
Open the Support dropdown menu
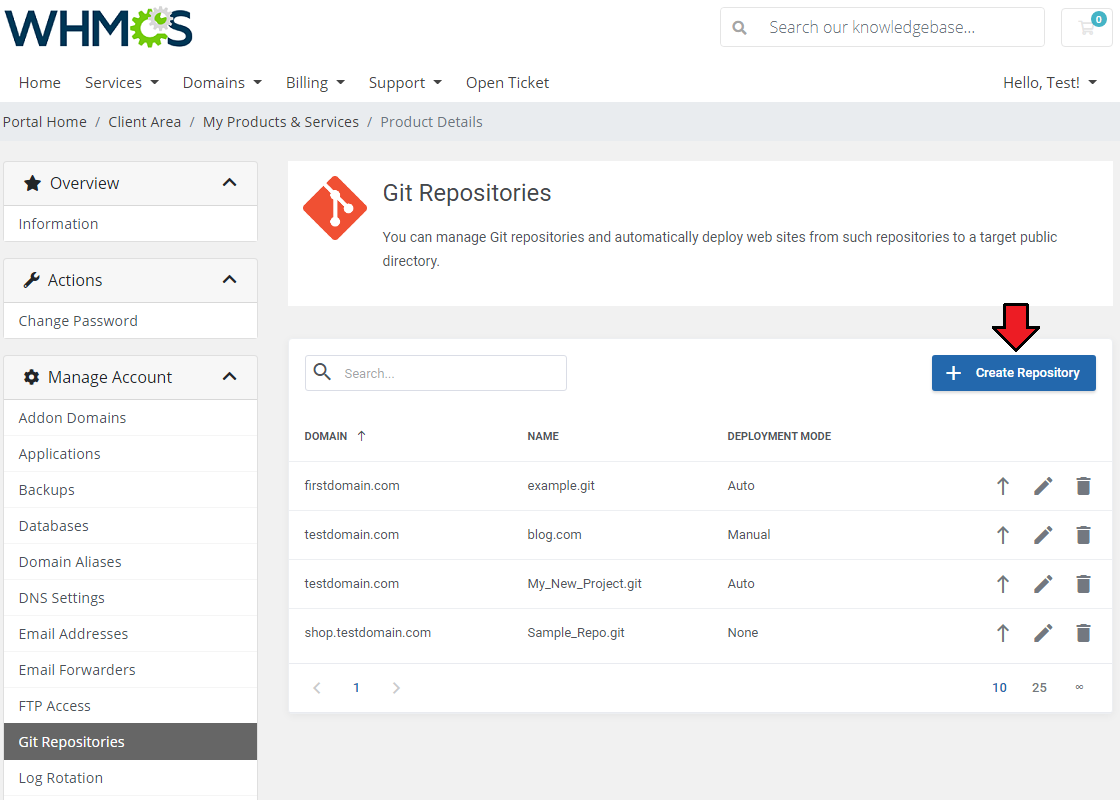[x=405, y=83]
